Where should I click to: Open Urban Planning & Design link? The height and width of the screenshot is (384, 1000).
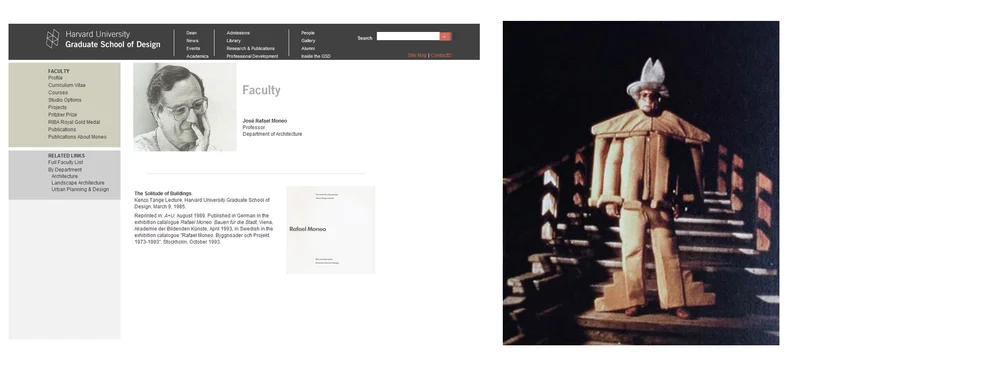(80, 189)
